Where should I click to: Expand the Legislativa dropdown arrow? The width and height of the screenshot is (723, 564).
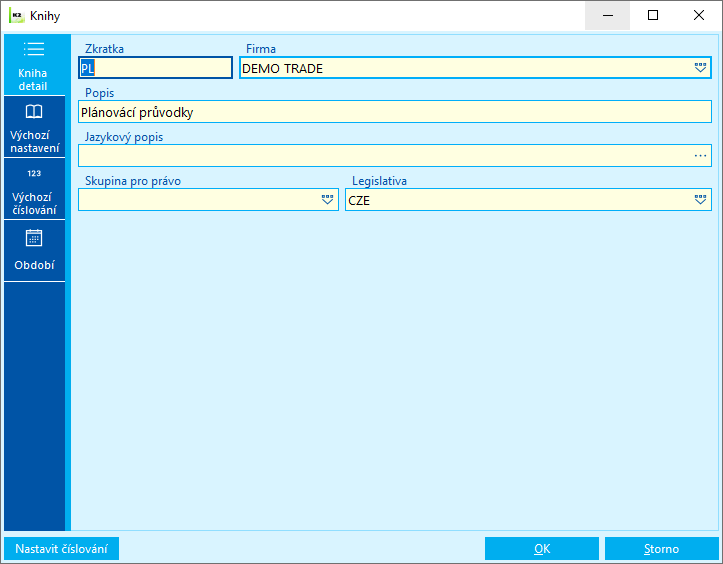(700, 200)
